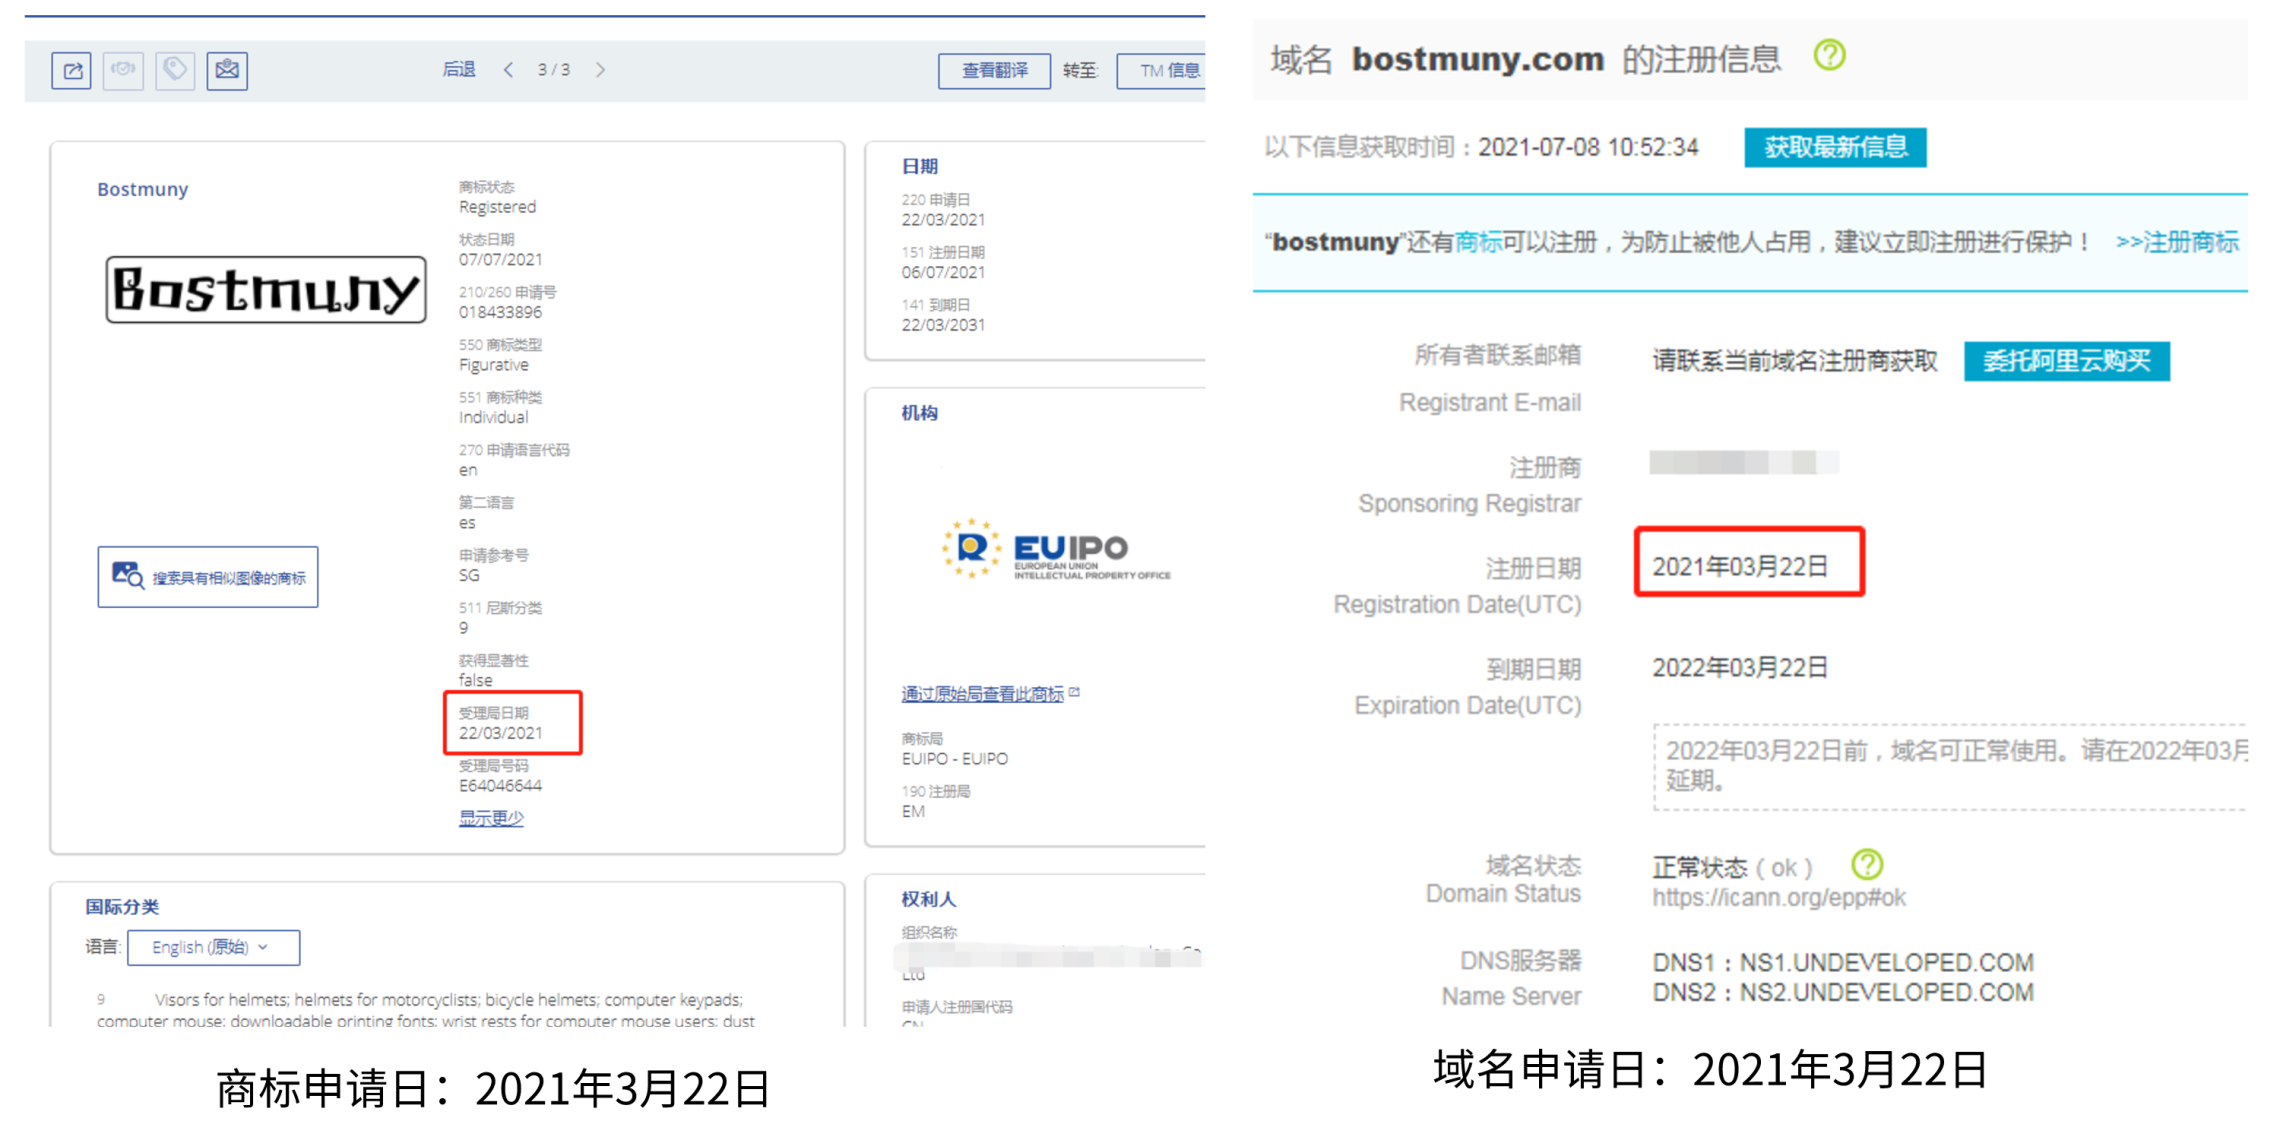Go to the previous record with the left chevron
The width and height of the screenshot is (2280, 1140).
tap(509, 70)
